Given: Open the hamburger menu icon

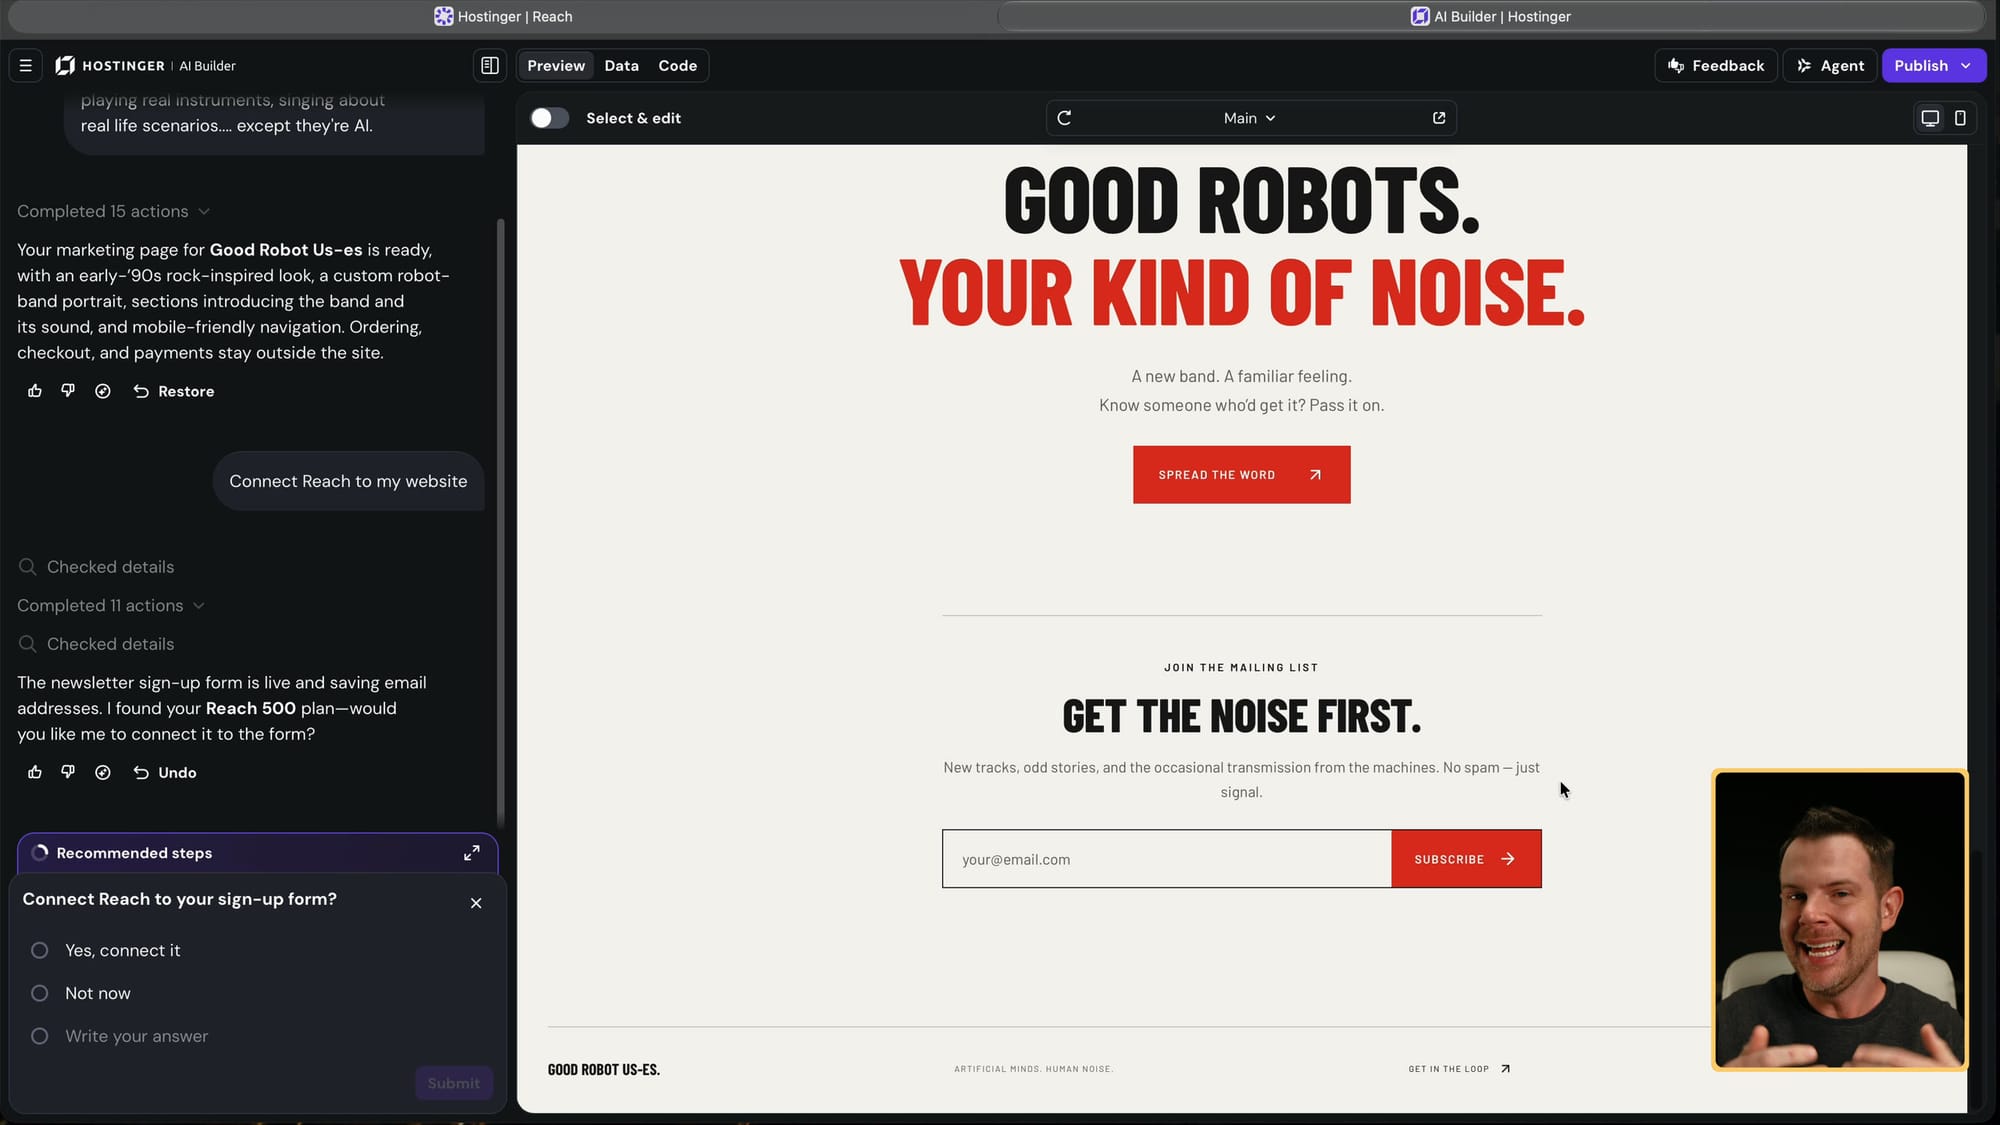Looking at the screenshot, I should pyautogui.click(x=26, y=66).
